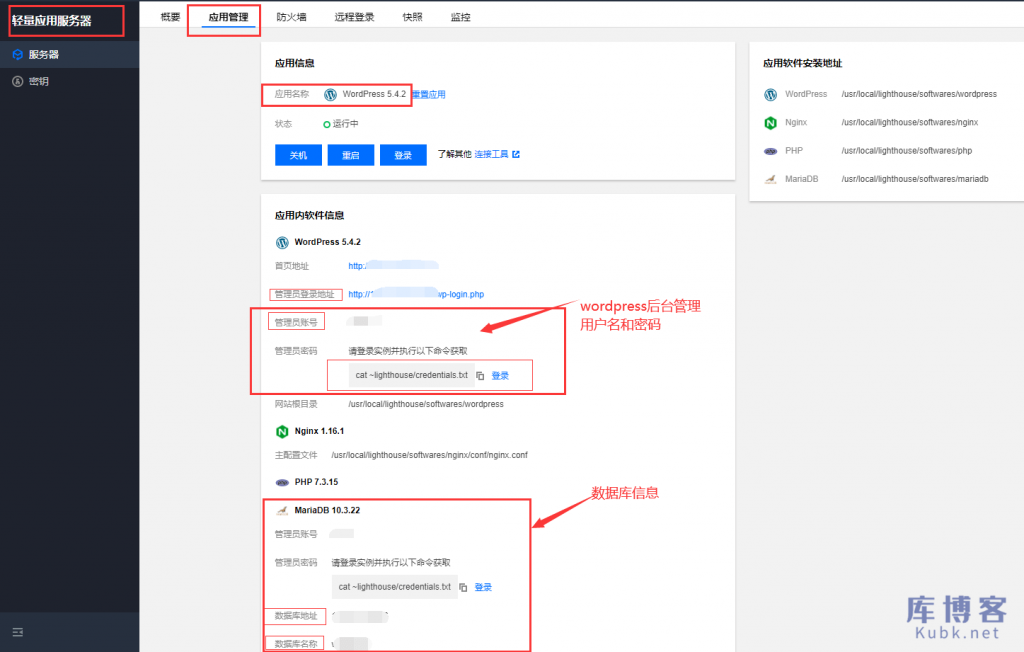Open the 概要 tab
This screenshot has width=1024, height=652.
170,17
